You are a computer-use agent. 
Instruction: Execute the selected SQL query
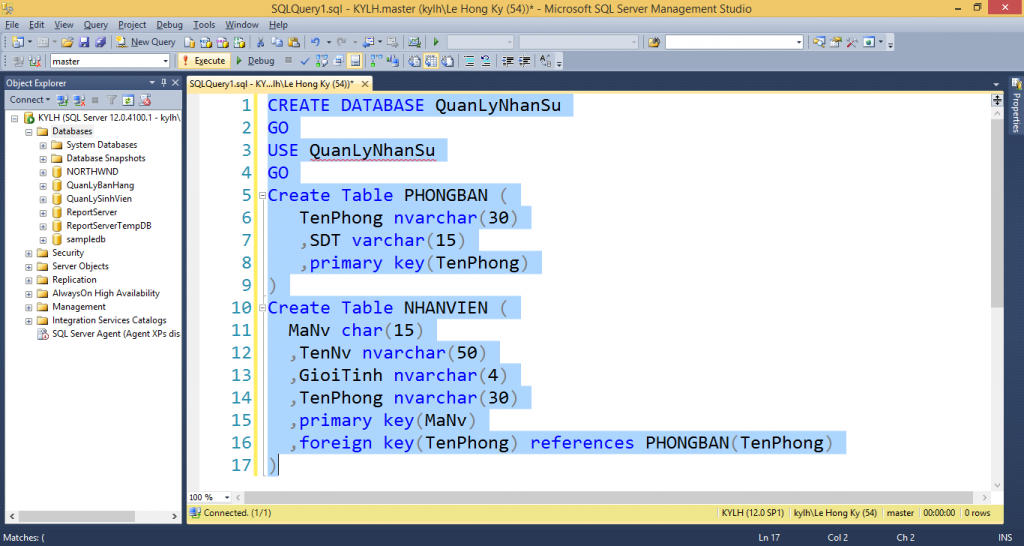(203, 61)
